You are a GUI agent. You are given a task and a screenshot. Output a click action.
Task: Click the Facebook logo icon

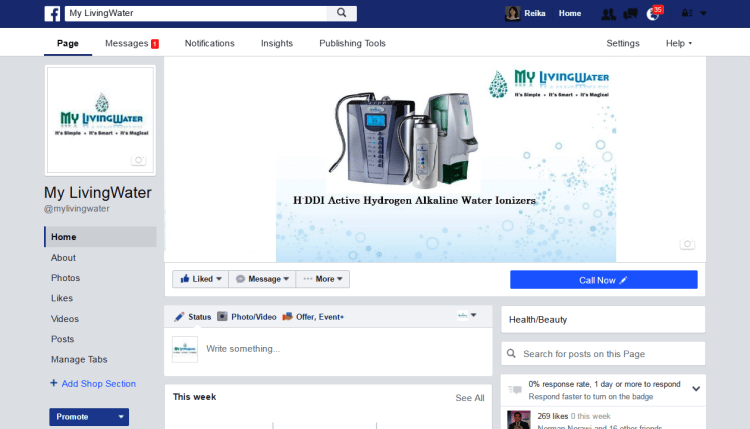52,13
